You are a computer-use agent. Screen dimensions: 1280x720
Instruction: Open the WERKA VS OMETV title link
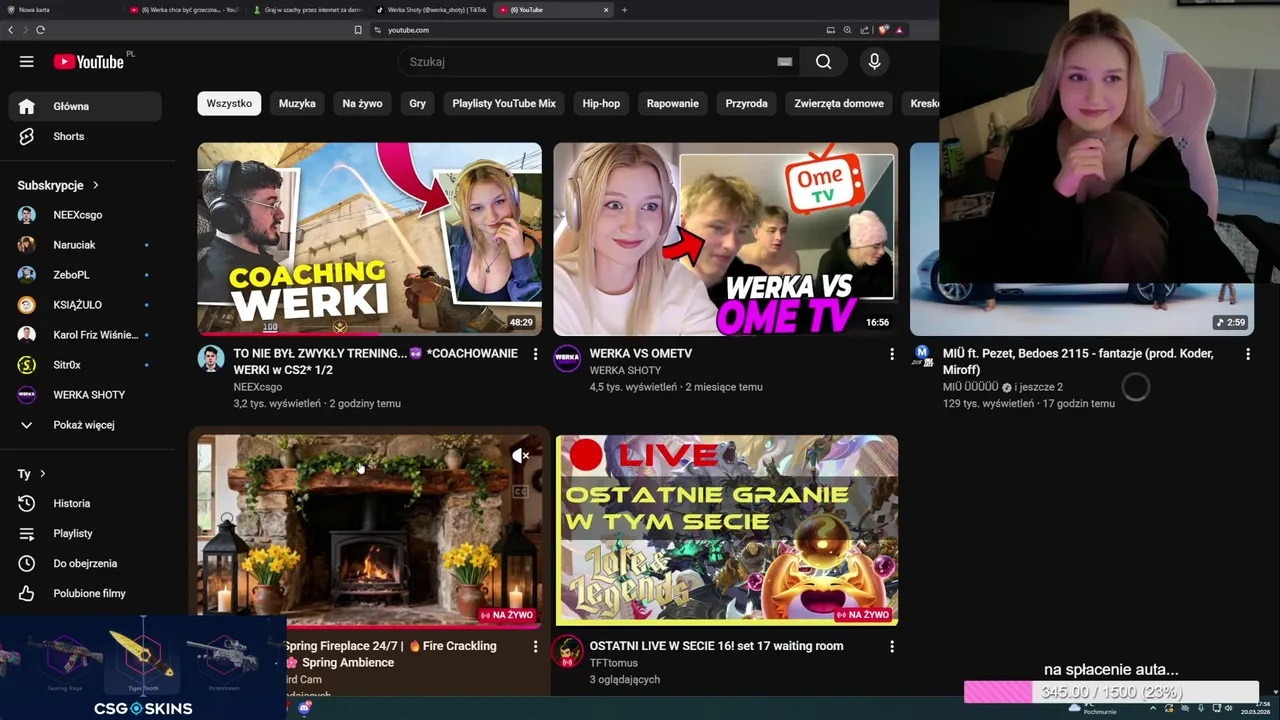pos(641,353)
